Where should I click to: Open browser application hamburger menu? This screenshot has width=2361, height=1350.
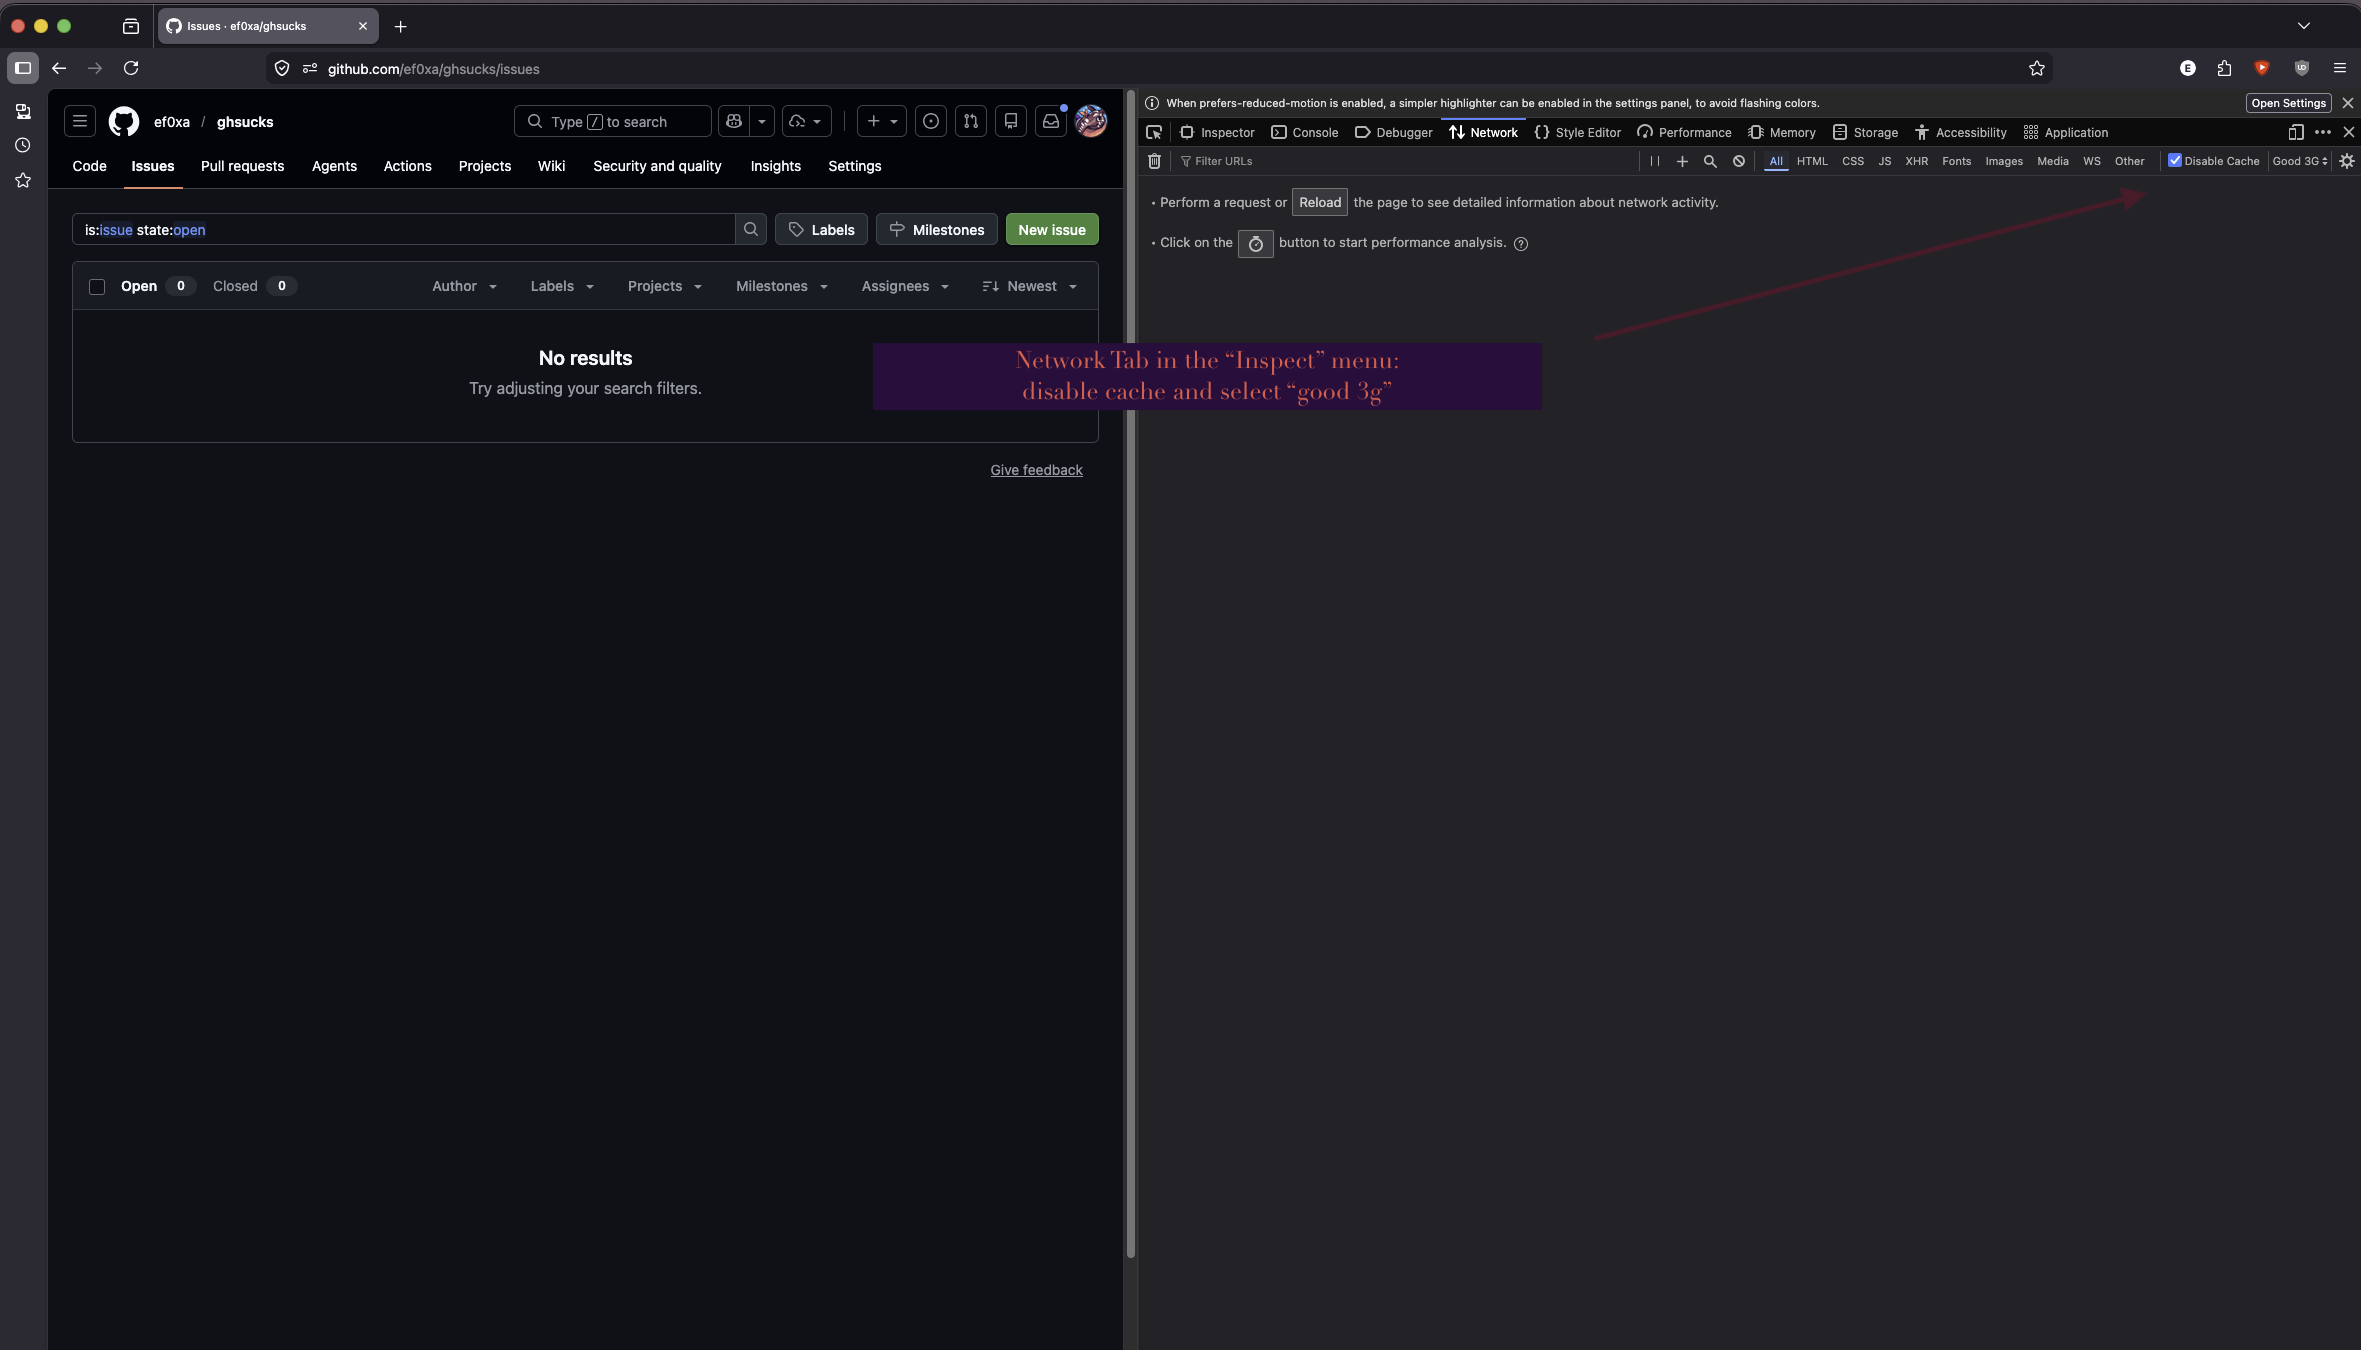2339,68
